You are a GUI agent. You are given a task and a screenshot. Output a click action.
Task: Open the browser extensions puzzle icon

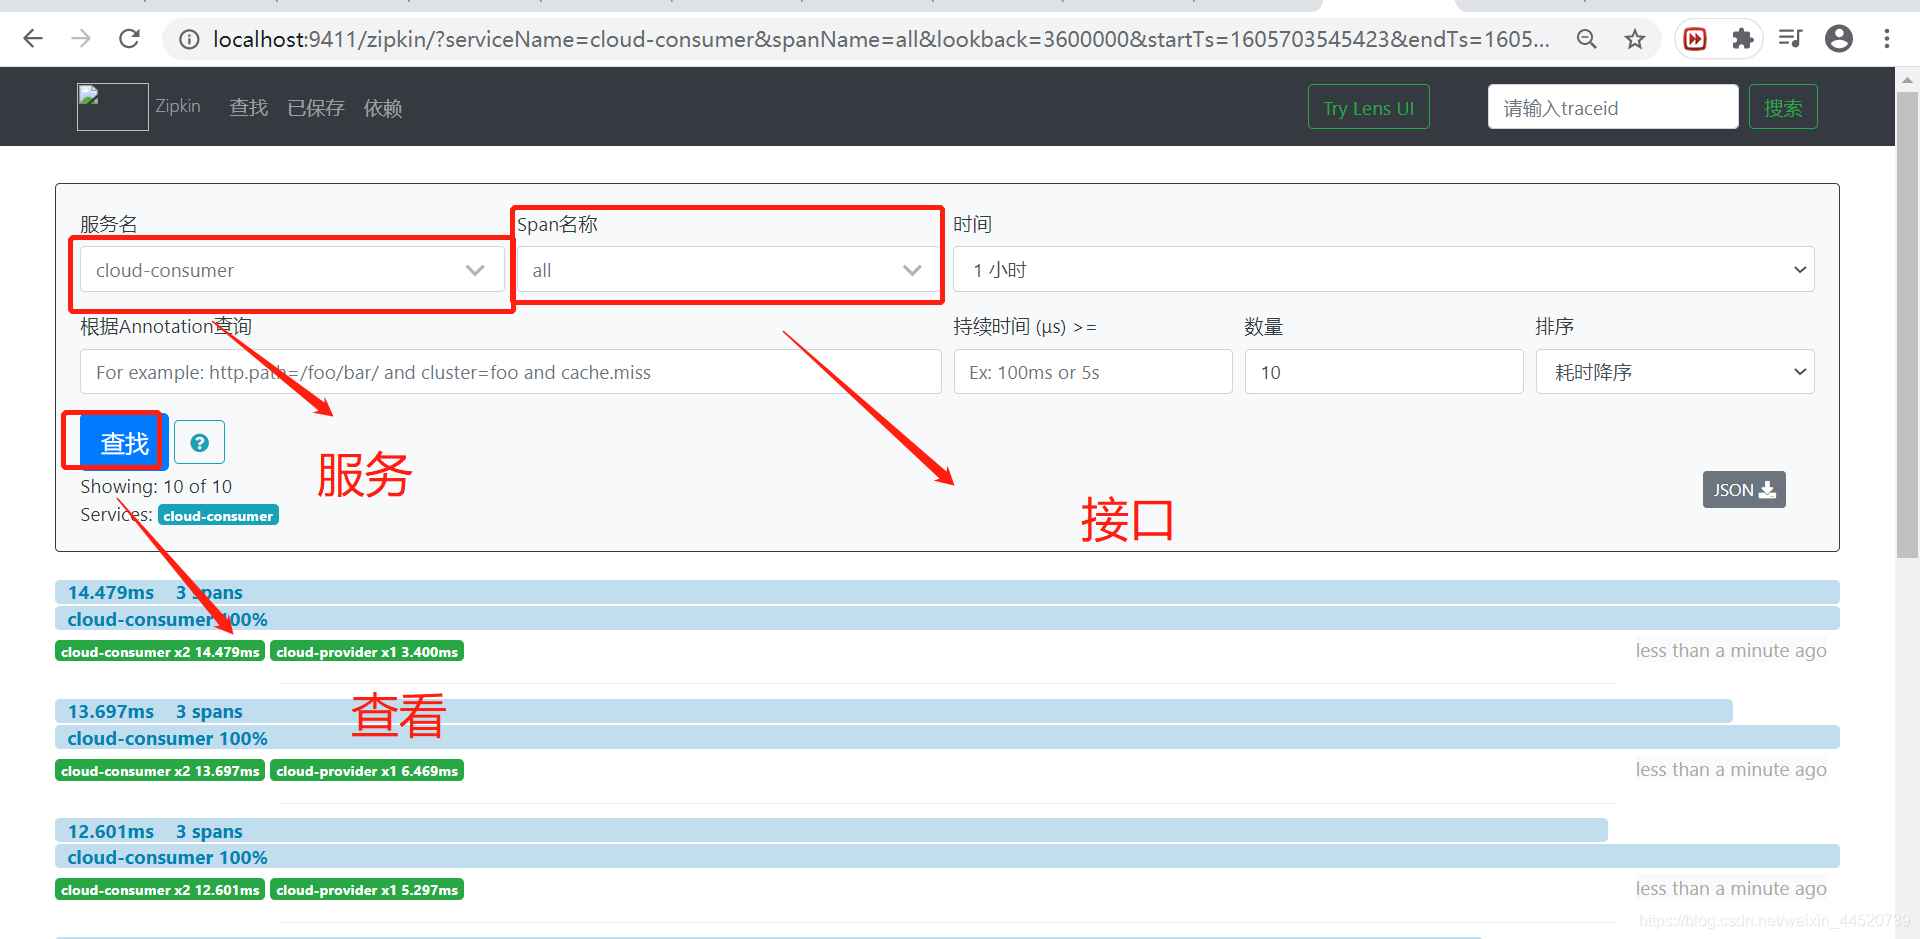point(1743,39)
